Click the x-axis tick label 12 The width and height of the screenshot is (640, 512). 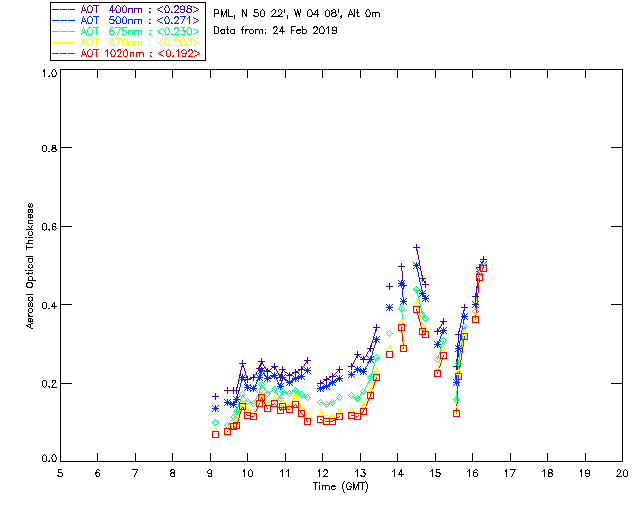tap(322, 474)
